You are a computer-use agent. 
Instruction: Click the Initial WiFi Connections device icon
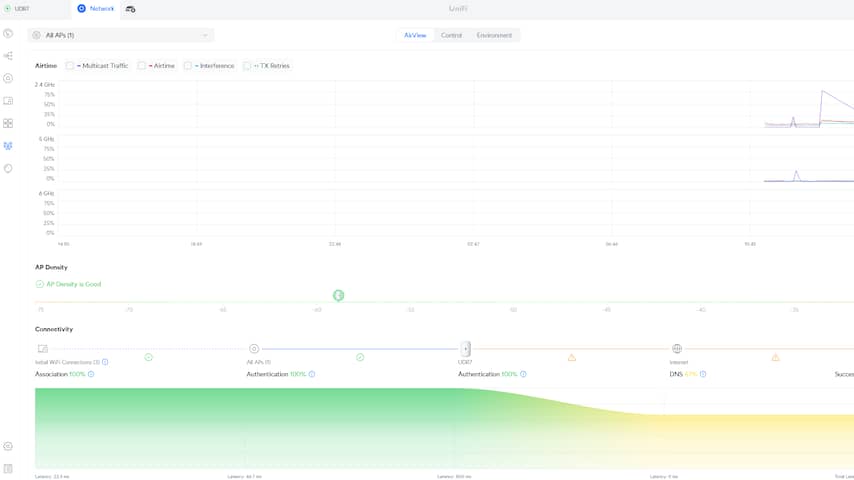coord(42,349)
